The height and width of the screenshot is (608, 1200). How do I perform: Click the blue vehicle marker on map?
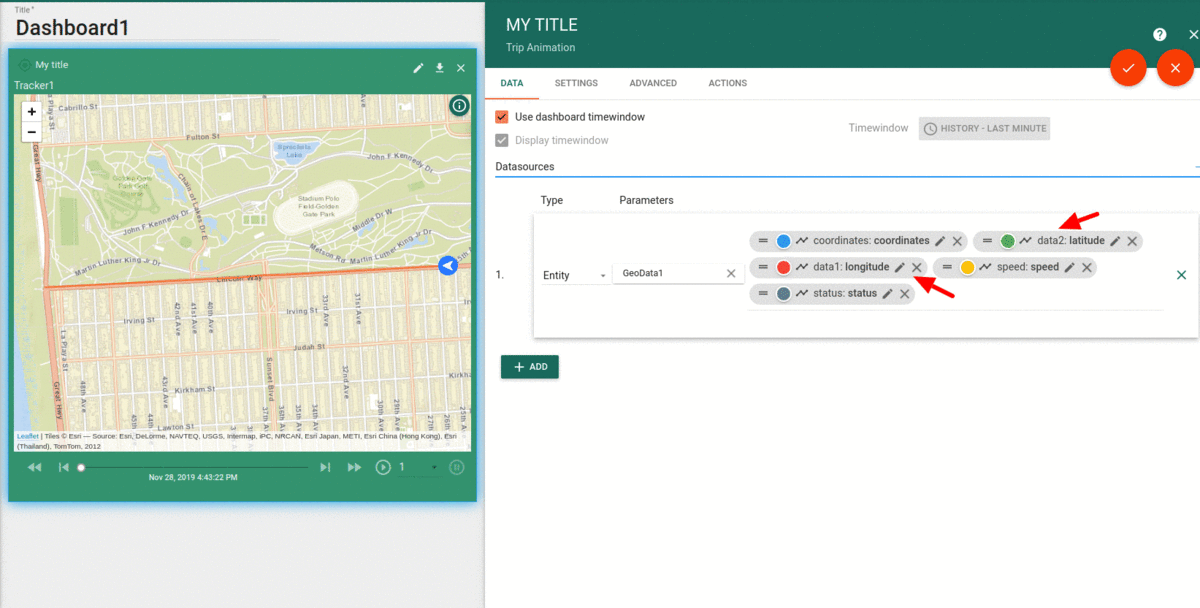click(x=448, y=265)
